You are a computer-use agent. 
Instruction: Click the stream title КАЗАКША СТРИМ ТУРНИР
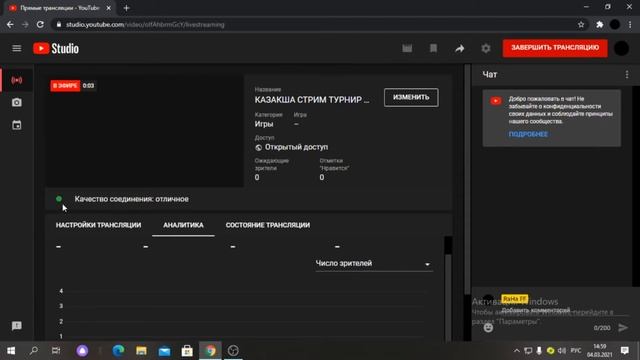pos(312,100)
